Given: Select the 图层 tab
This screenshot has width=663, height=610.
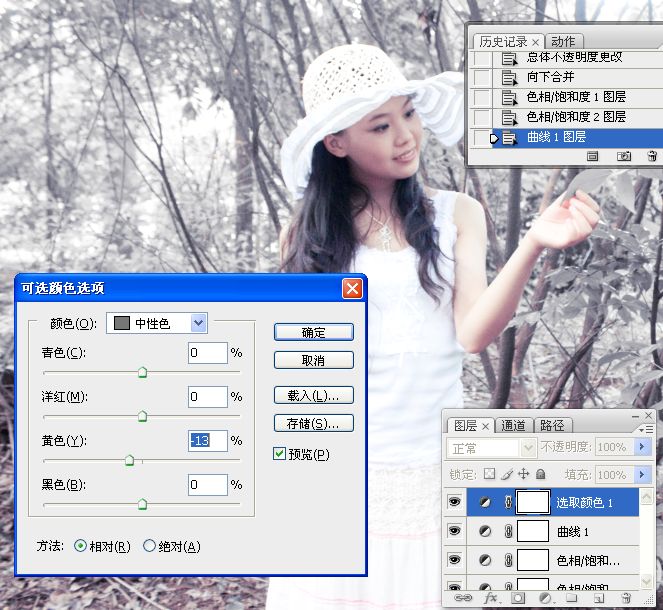Looking at the screenshot, I should (x=465, y=426).
